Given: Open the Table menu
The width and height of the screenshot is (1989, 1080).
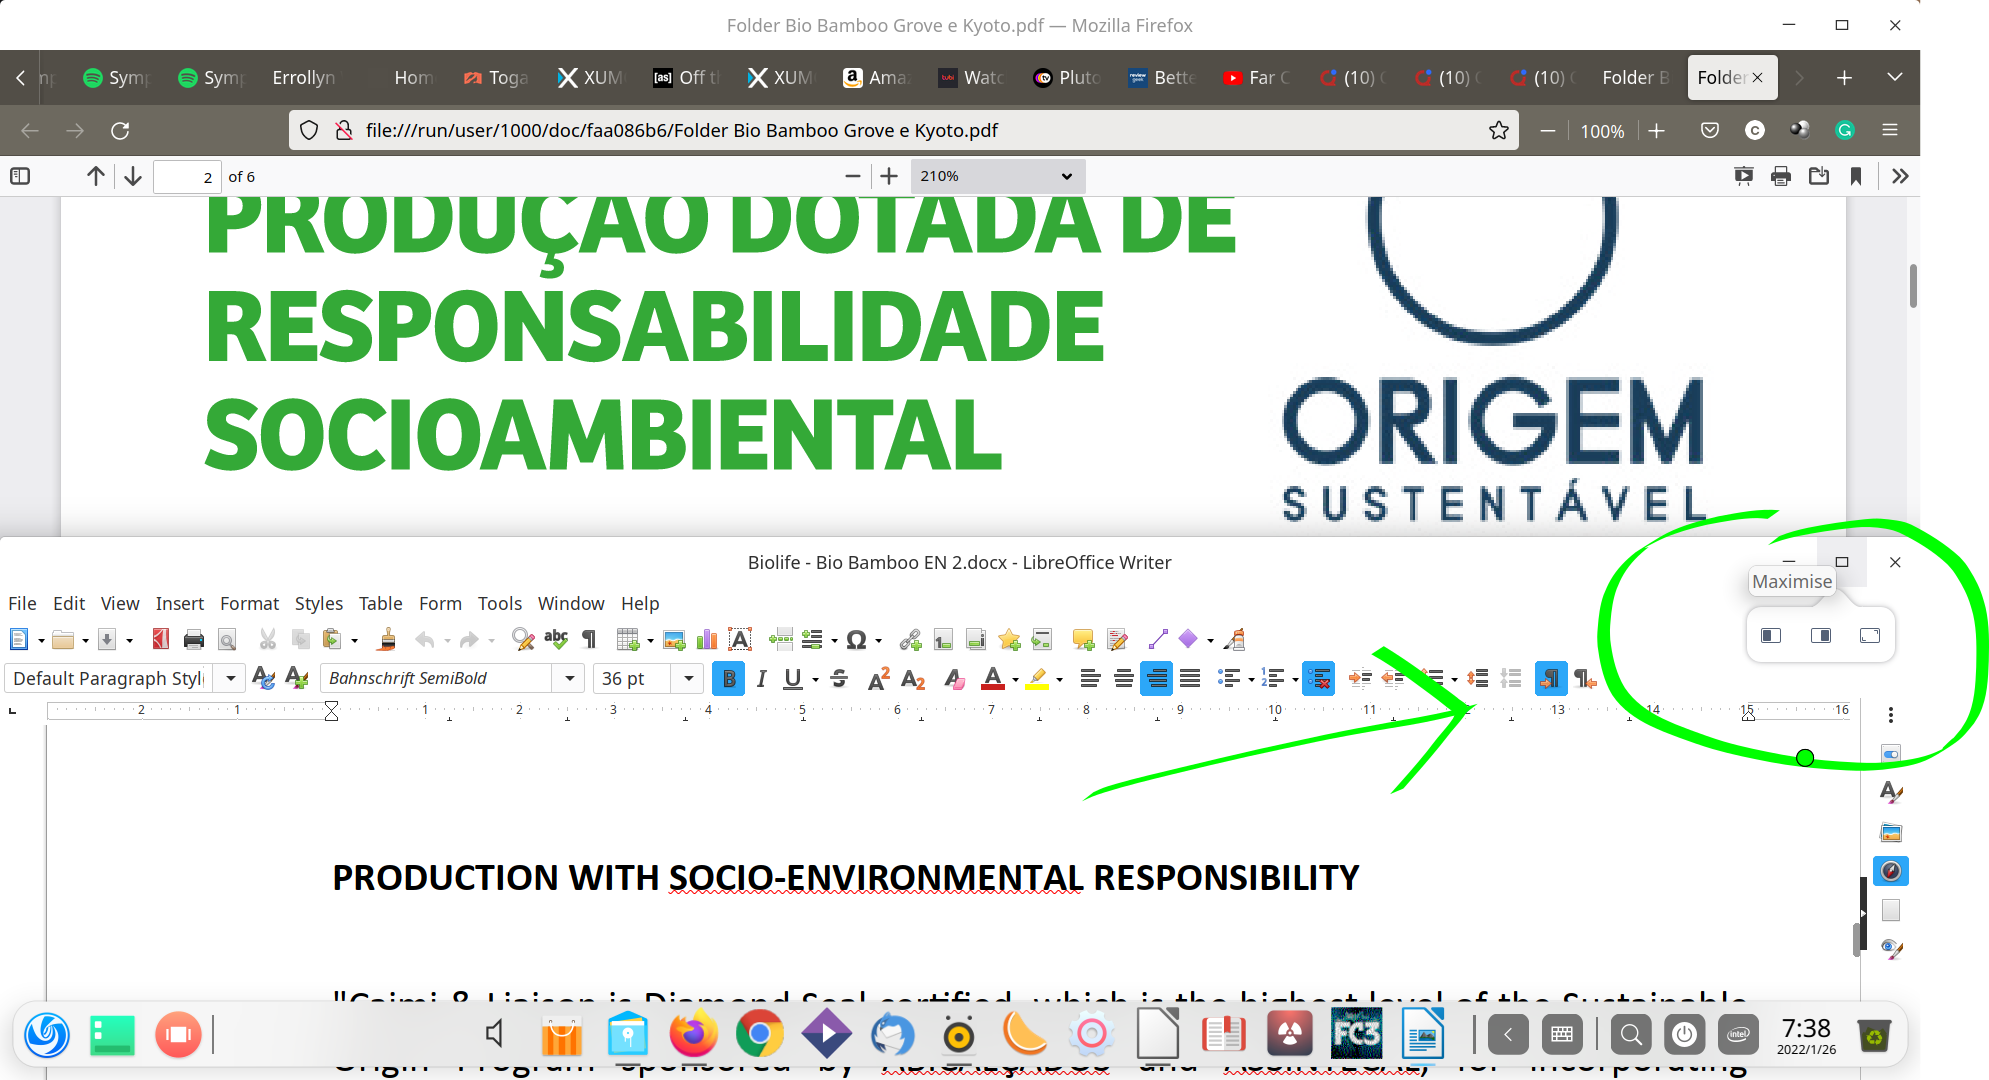Looking at the screenshot, I should (380, 603).
